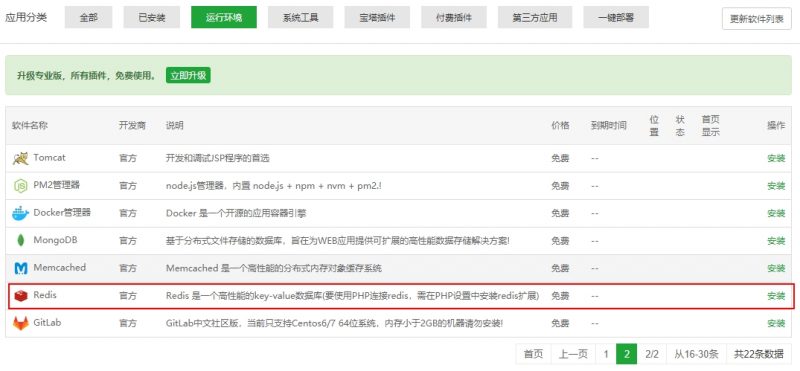
Task: Click the Memcached M icon
Action: 20,268
